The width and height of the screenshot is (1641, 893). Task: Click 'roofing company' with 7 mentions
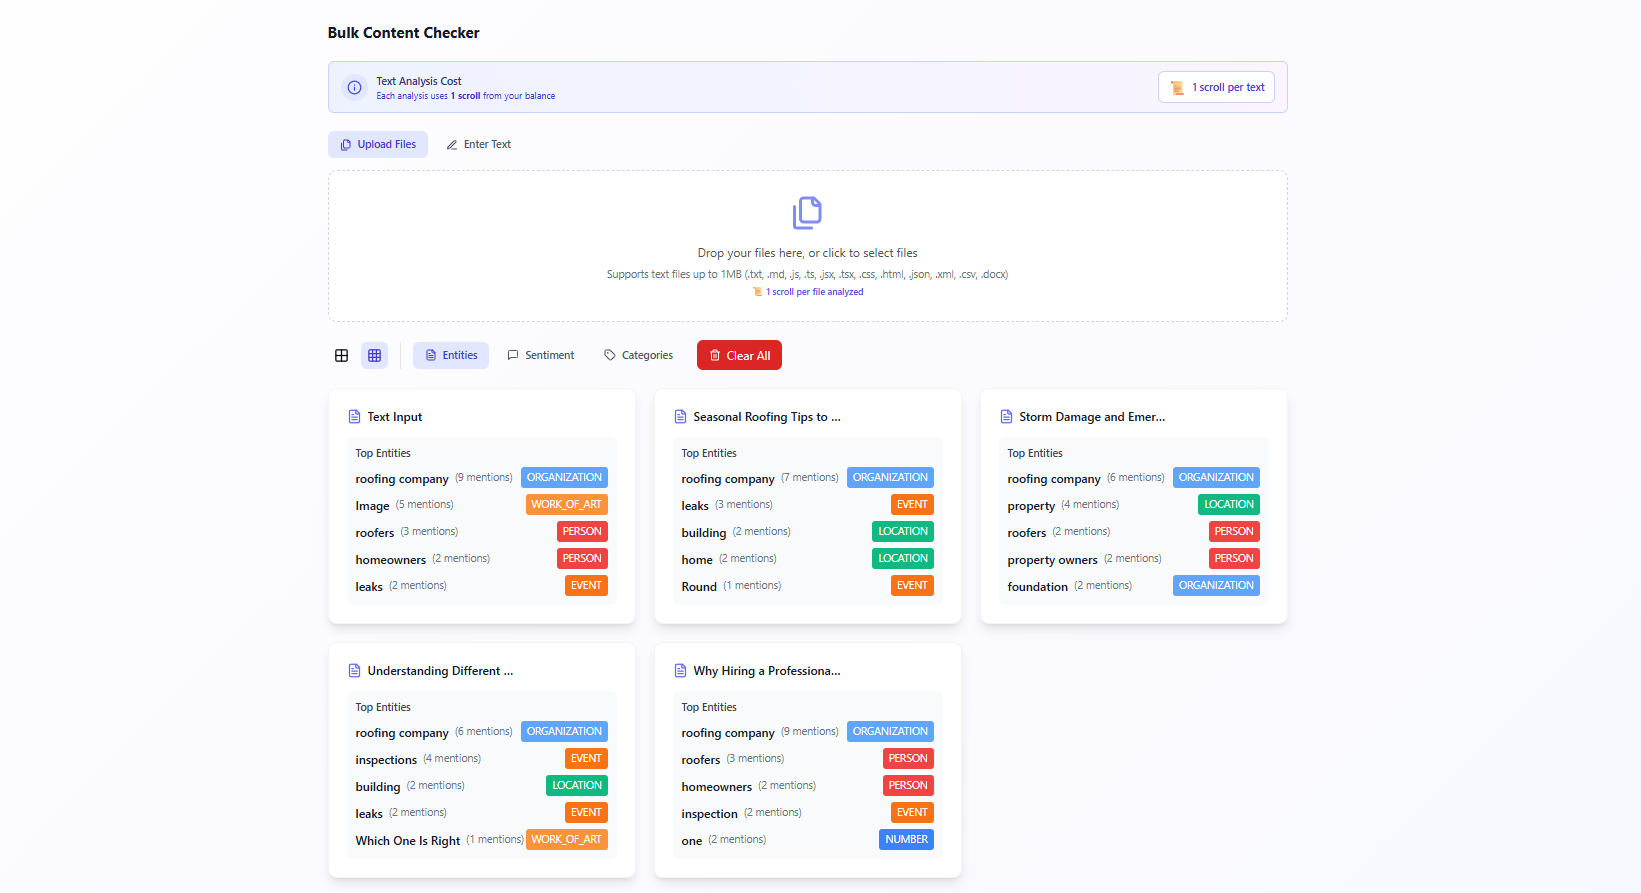(728, 479)
